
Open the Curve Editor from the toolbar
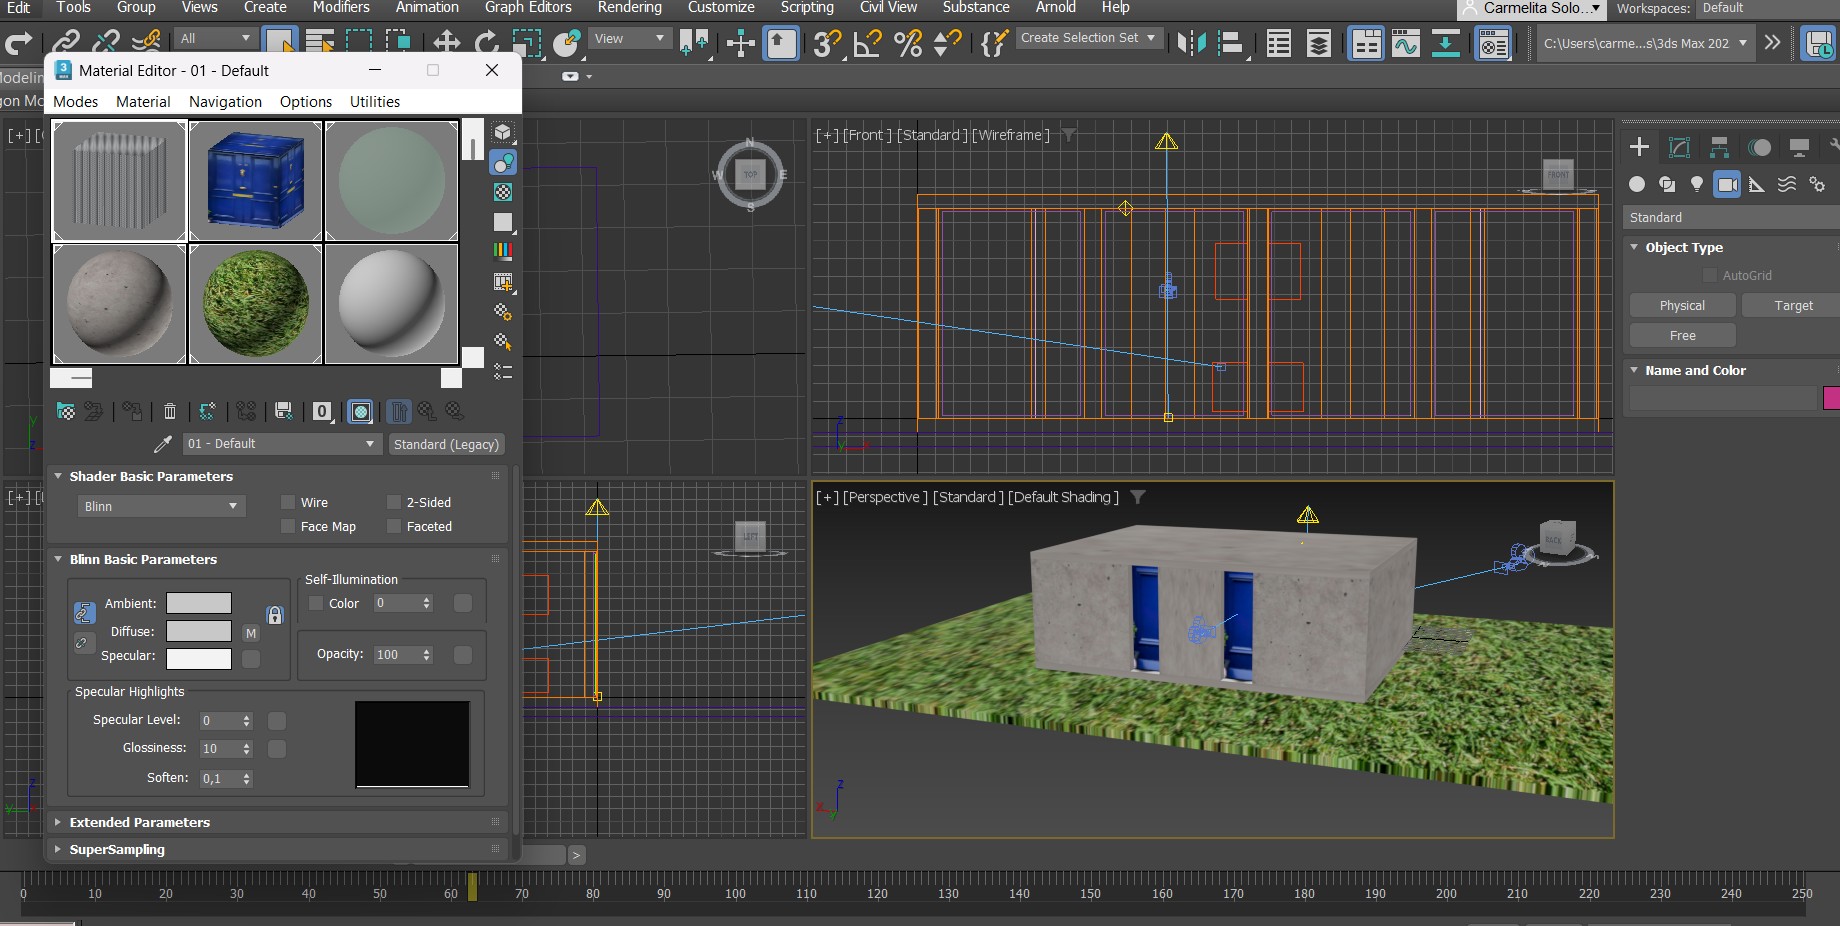1405,43
